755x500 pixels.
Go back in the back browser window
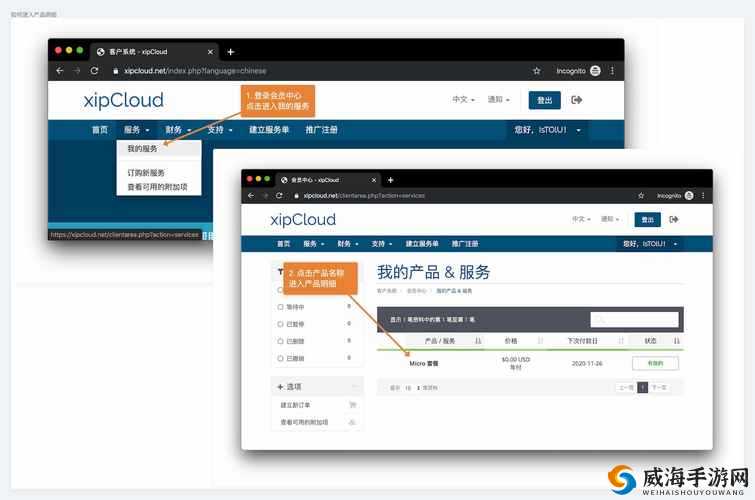60,71
